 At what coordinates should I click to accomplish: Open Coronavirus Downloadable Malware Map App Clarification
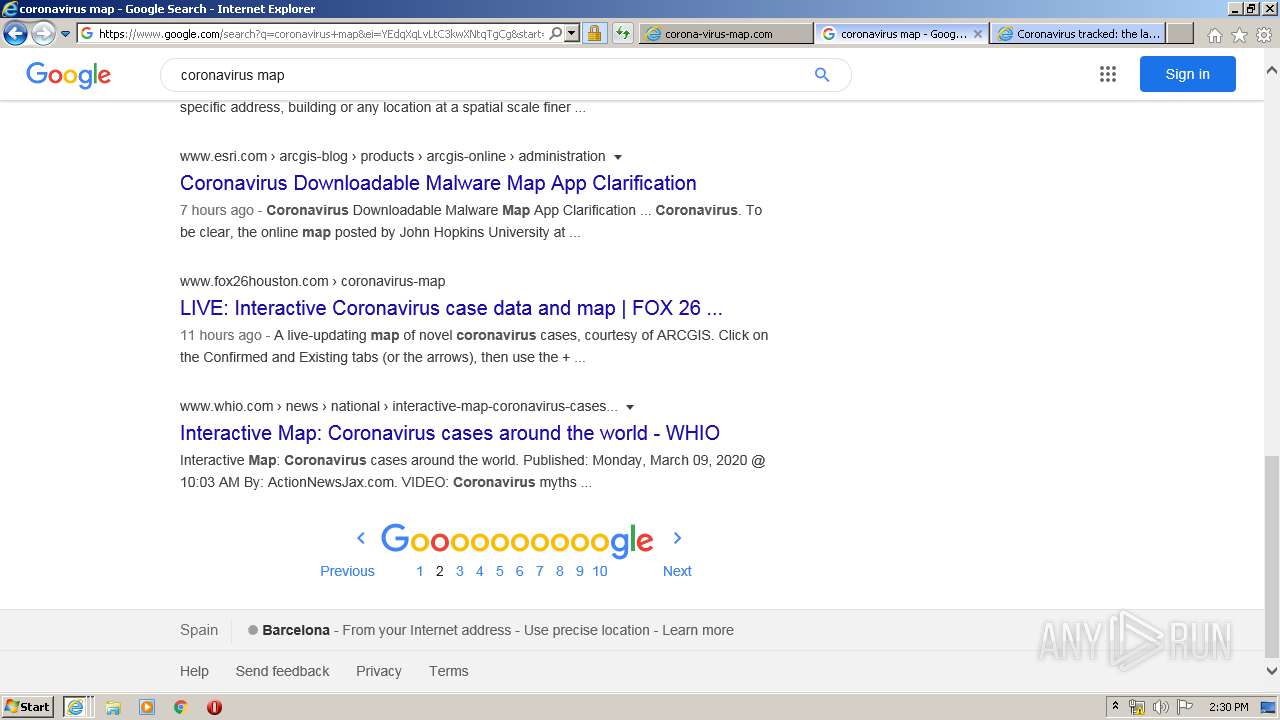click(438, 183)
